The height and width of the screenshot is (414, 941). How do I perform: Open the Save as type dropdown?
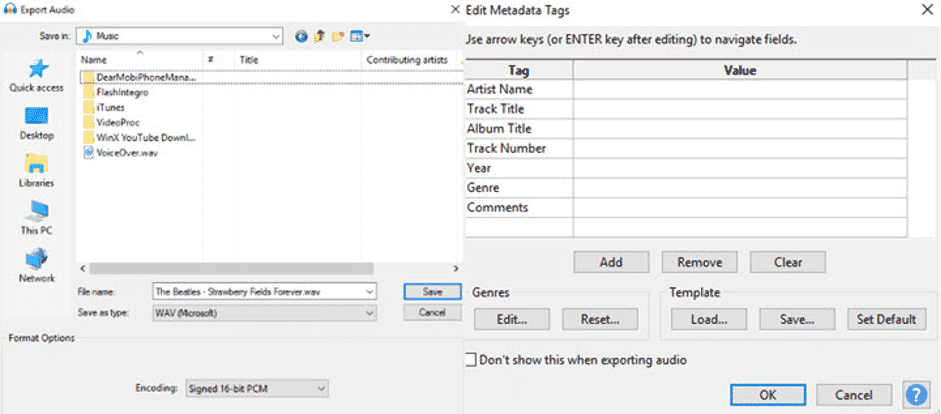click(370, 313)
